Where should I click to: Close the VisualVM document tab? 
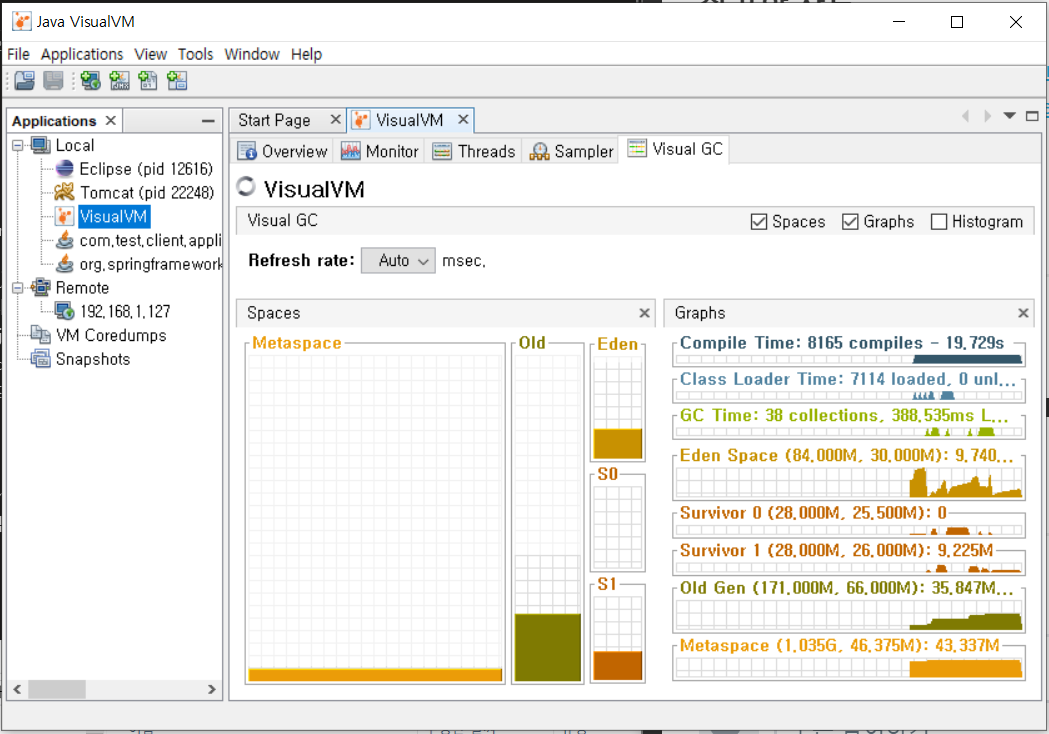(x=463, y=120)
